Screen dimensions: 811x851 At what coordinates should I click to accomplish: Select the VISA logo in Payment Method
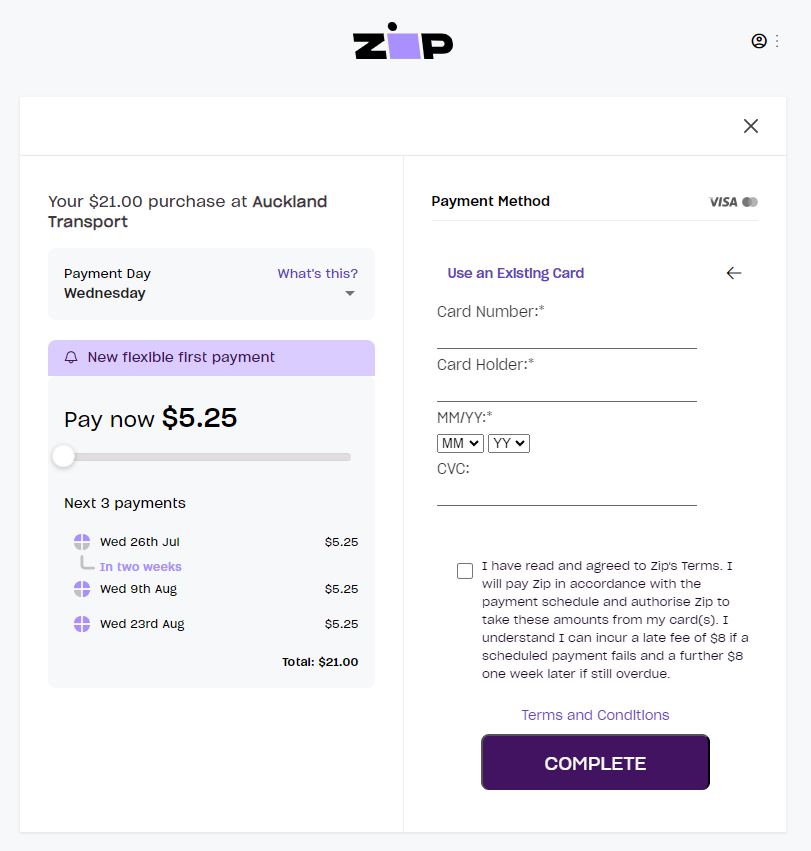[723, 201]
